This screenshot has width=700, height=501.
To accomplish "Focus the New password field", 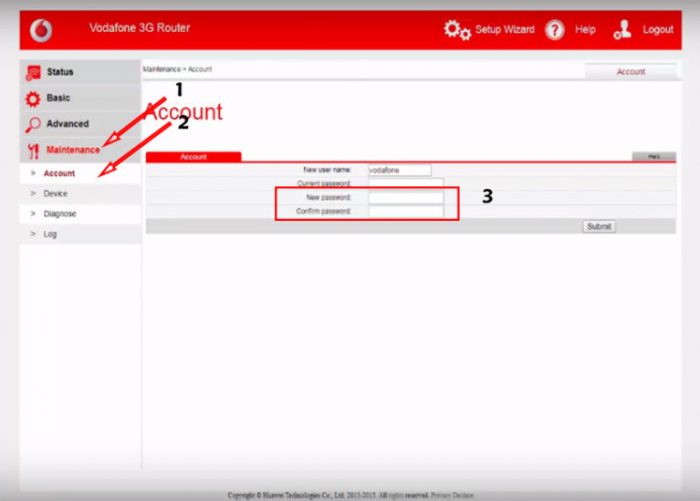I will [x=406, y=197].
